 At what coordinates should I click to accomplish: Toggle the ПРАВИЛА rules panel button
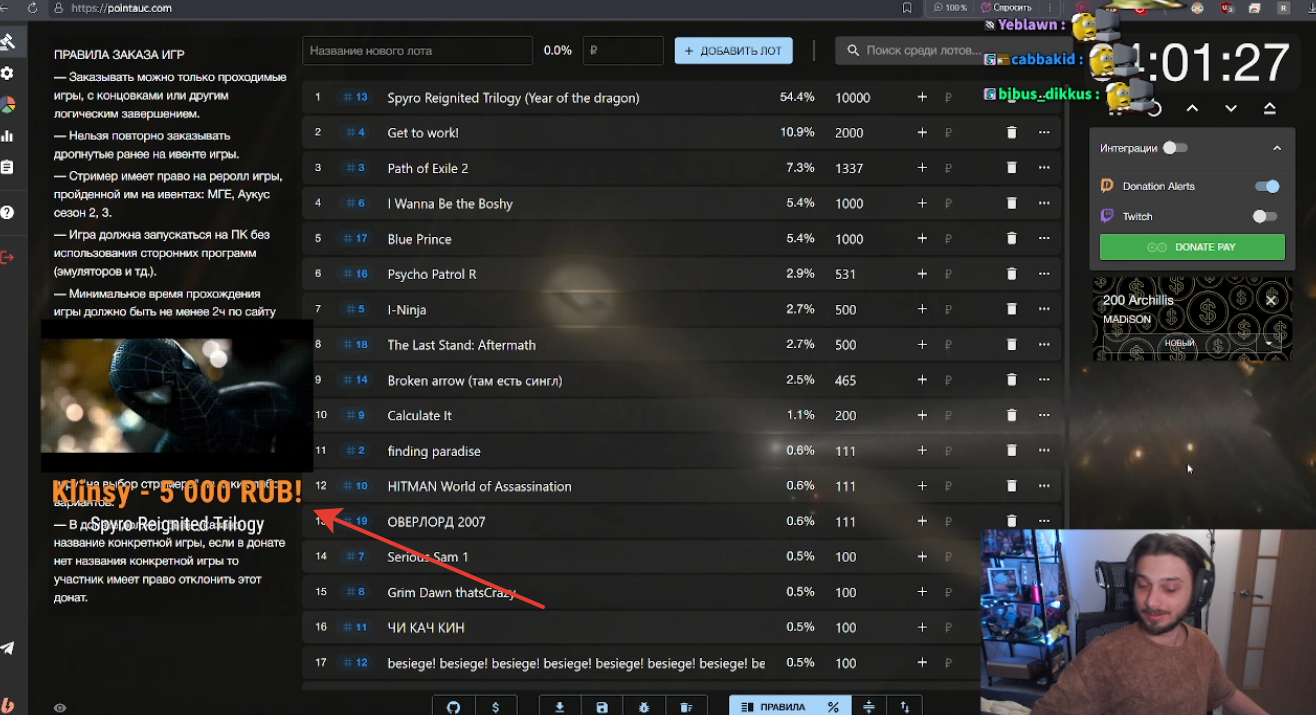(x=773, y=707)
